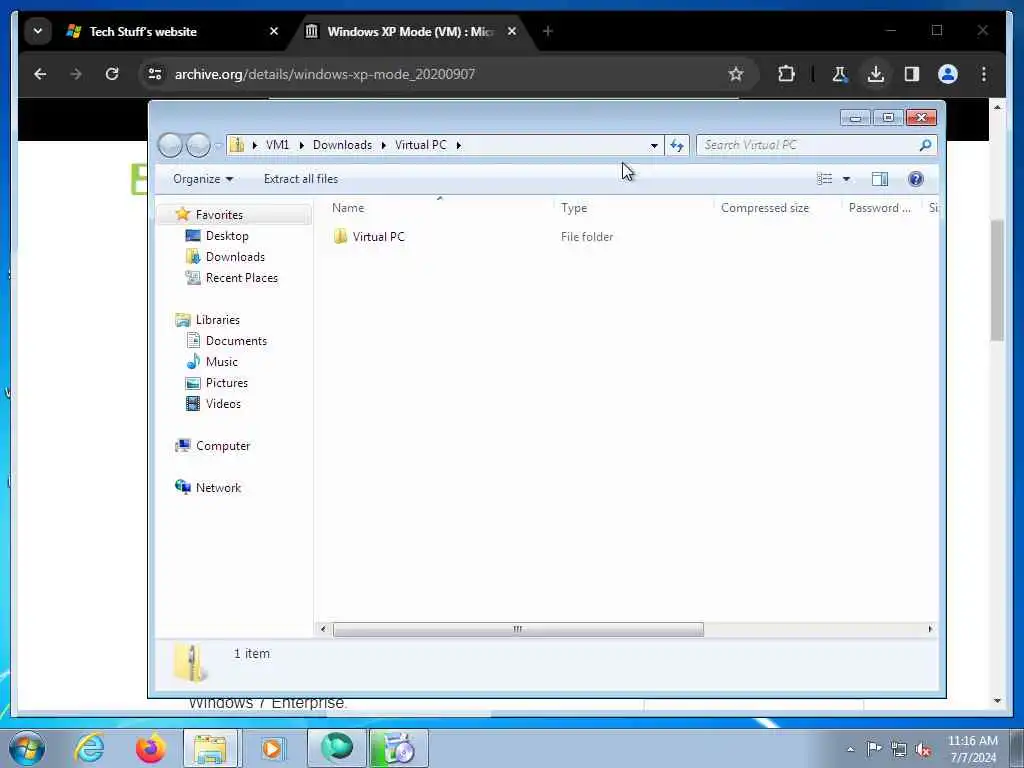Change view using the view icon
Viewport: 1024px width, 768px height.
(825, 179)
